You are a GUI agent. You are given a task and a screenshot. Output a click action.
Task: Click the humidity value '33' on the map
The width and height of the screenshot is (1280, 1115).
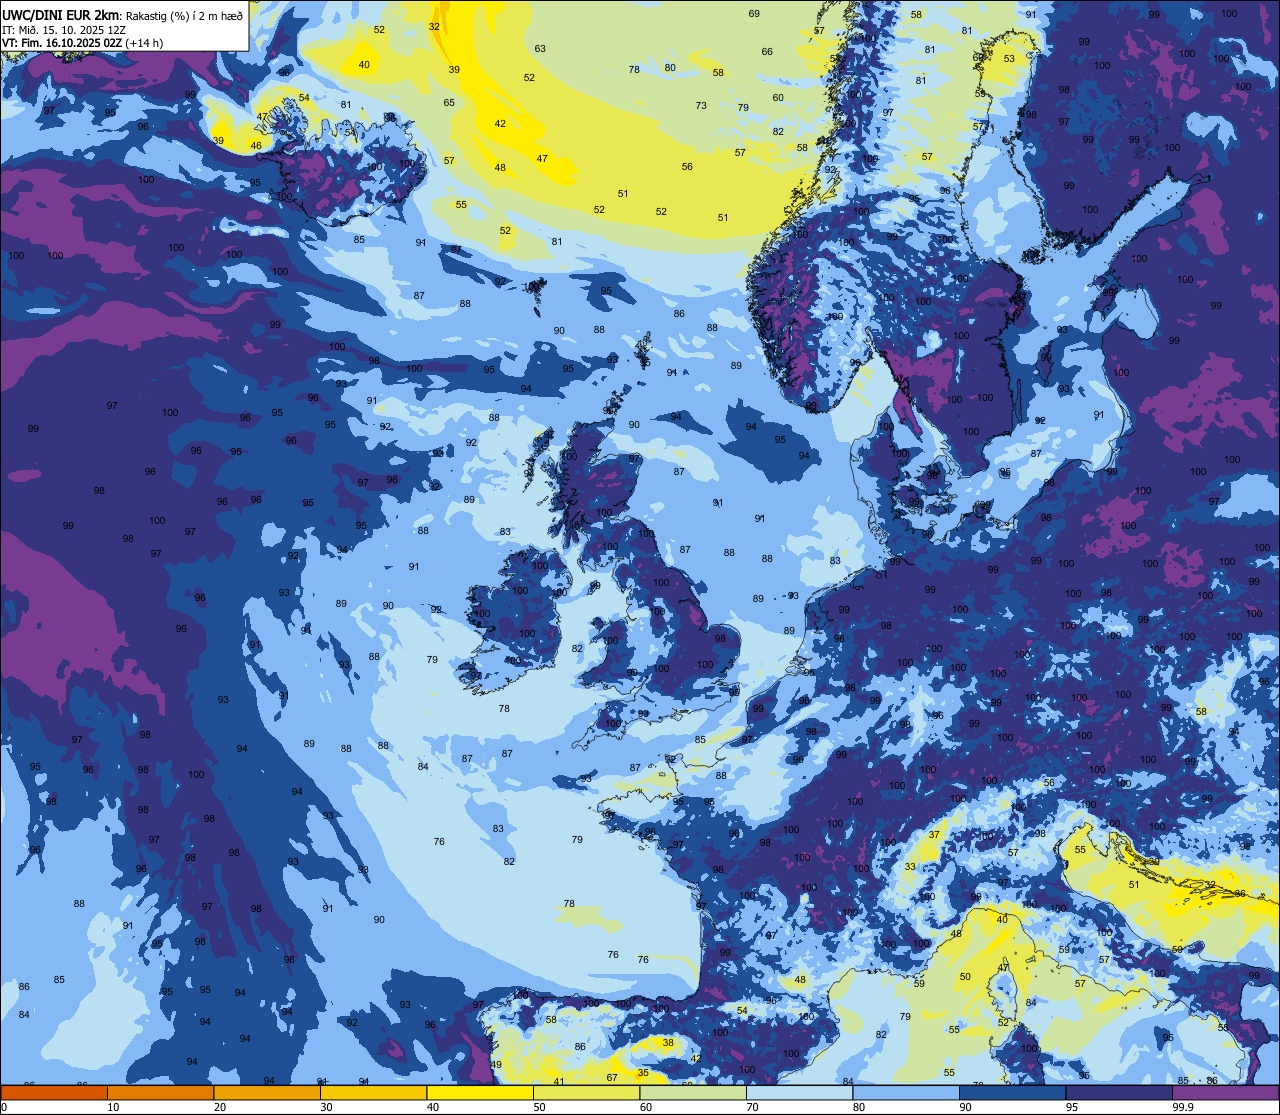click(x=910, y=867)
